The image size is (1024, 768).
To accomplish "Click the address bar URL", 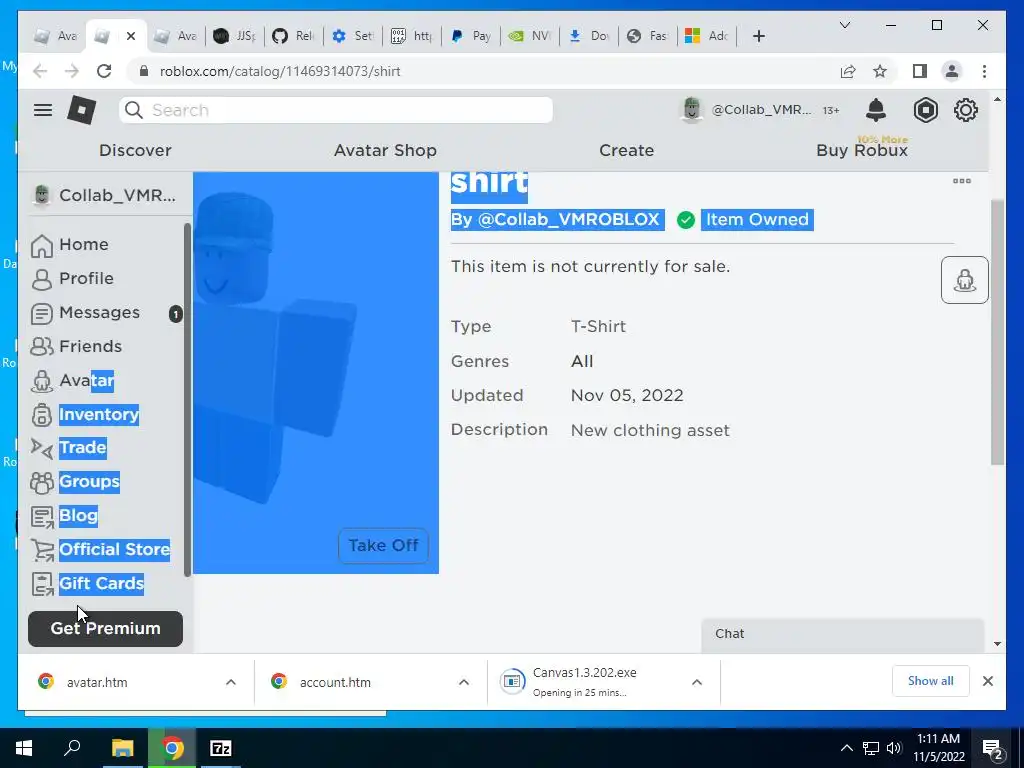I will [x=280, y=71].
